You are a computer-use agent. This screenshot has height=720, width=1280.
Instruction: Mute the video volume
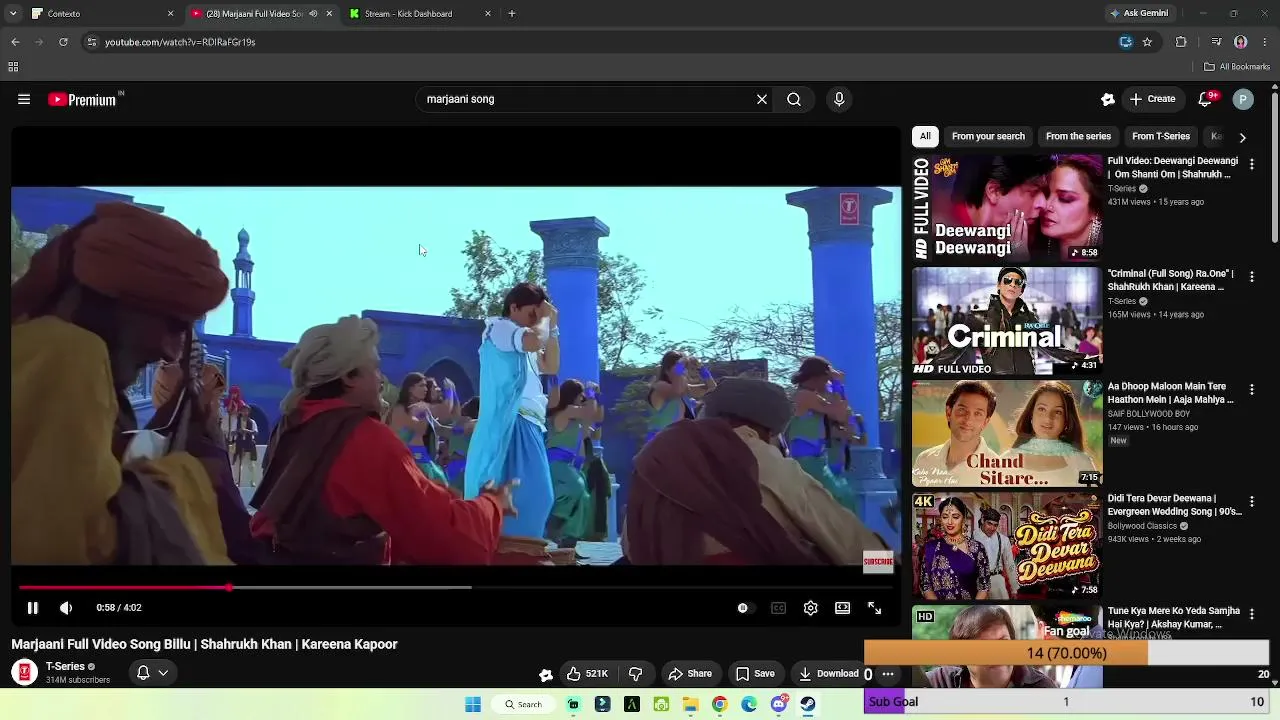[66, 607]
